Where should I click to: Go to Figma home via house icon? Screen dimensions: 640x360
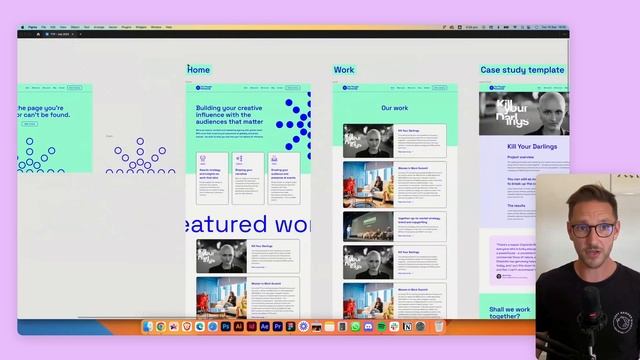pyautogui.click(x=38, y=34)
